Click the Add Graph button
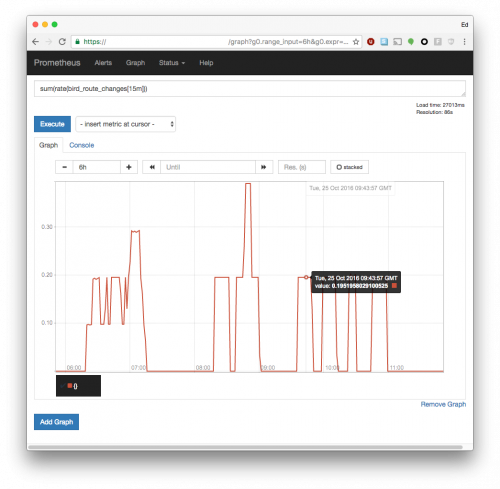 tap(56, 422)
